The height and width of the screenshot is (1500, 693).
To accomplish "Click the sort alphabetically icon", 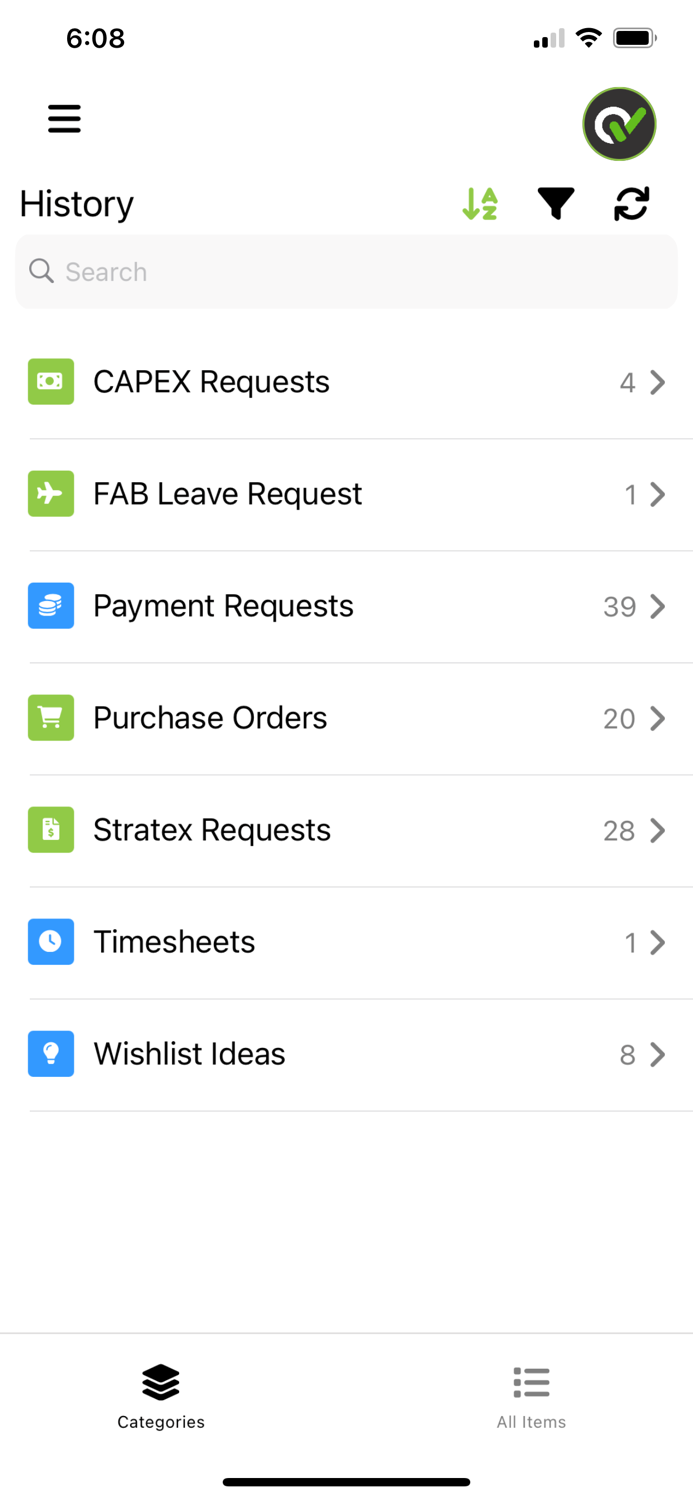I will pyautogui.click(x=479, y=203).
